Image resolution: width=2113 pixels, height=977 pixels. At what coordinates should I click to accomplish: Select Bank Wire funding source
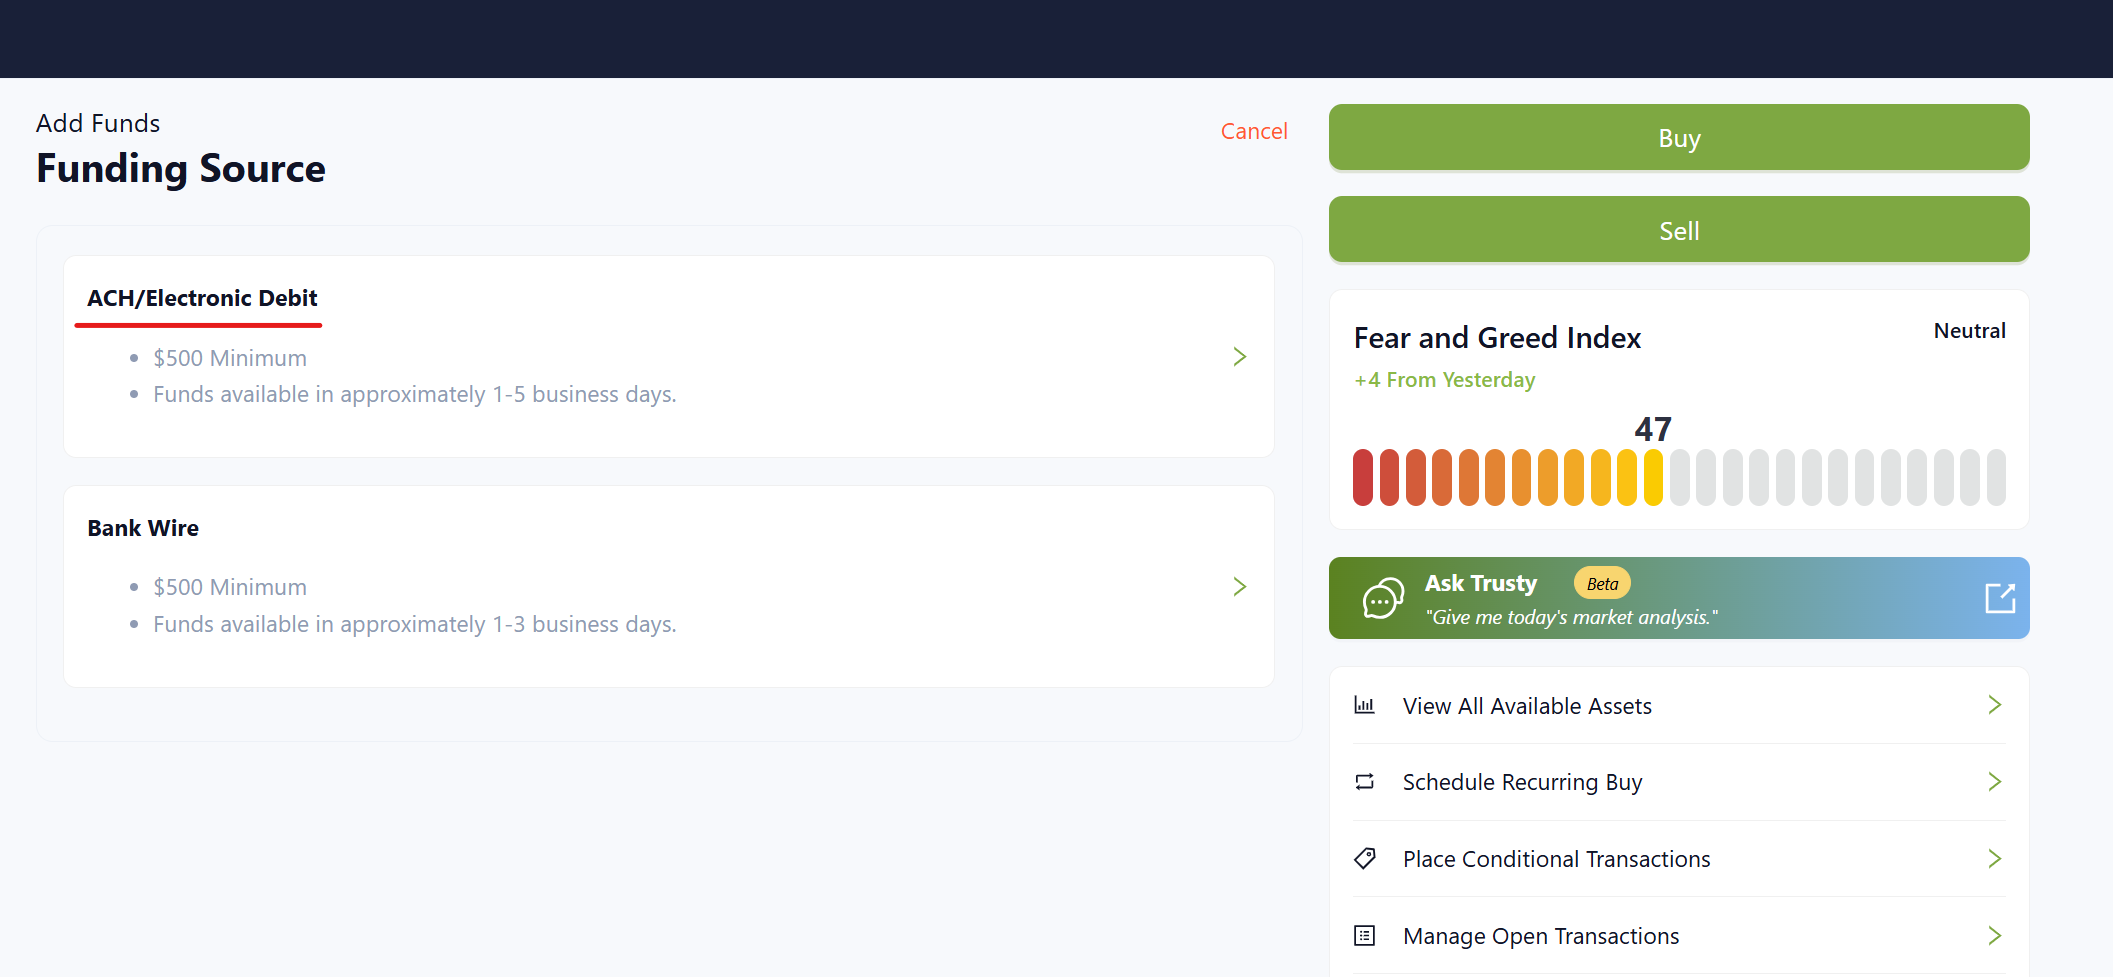tap(143, 528)
